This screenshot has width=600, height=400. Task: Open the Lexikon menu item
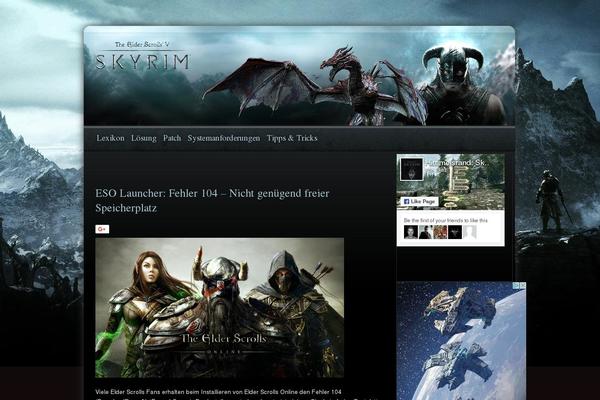tap(110, 138)
